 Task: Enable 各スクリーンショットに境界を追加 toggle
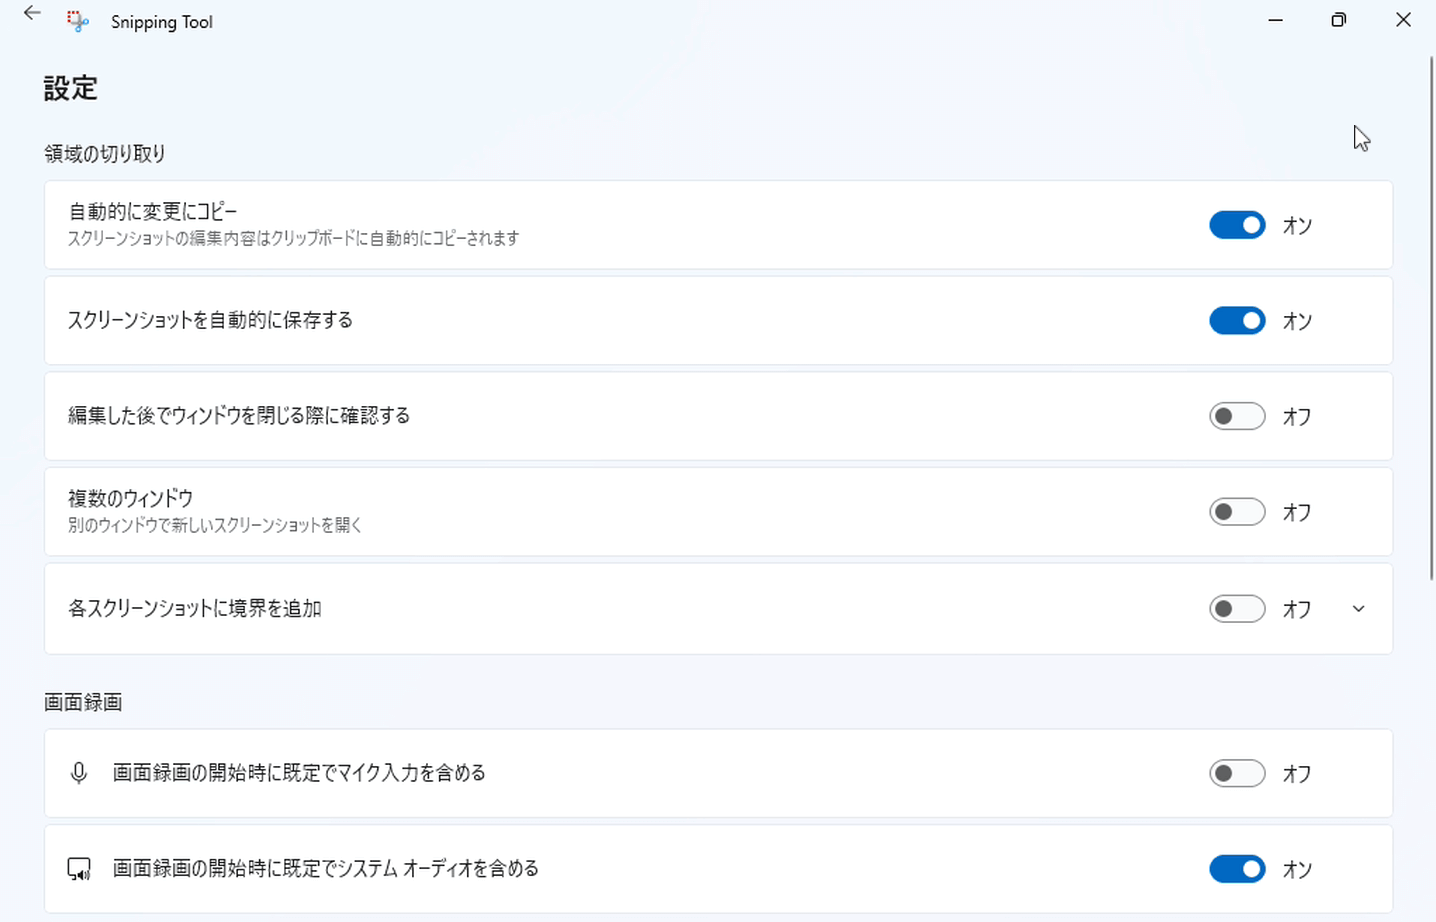1237,609
